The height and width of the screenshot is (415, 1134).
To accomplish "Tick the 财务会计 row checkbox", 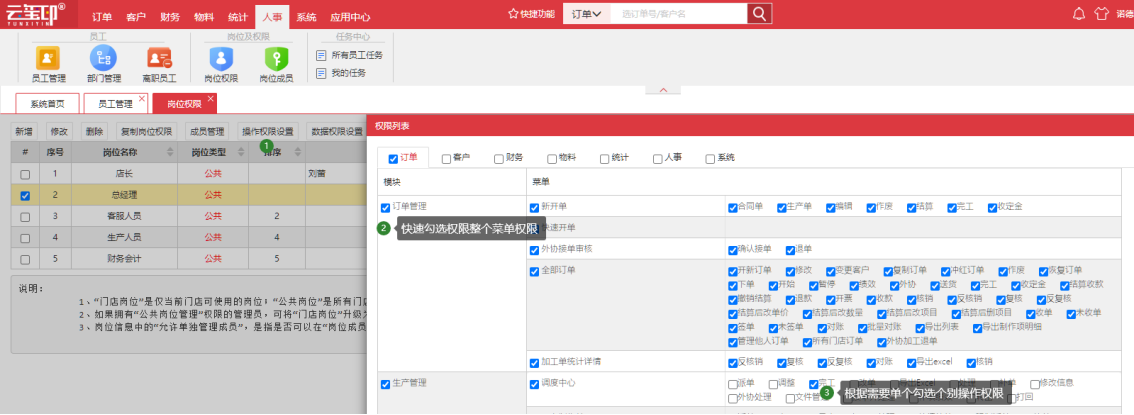I will point(25,258).
